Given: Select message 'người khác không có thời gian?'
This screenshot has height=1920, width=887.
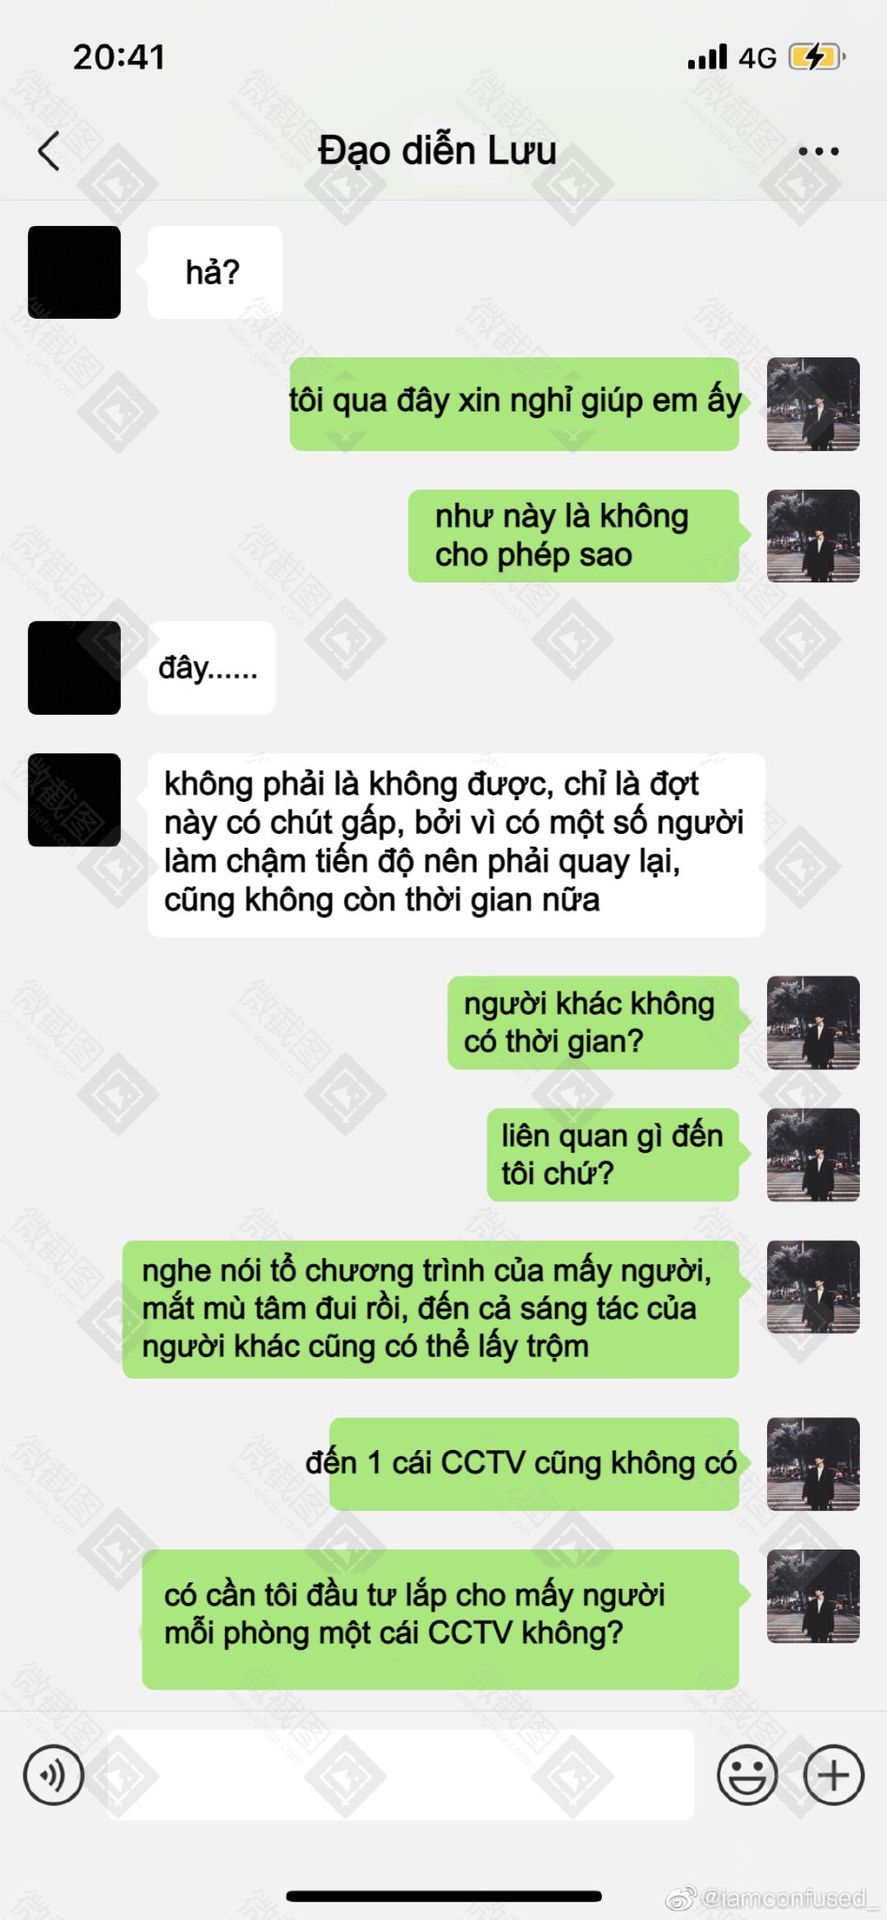Looking at the screenshot, I should 593,1023.
